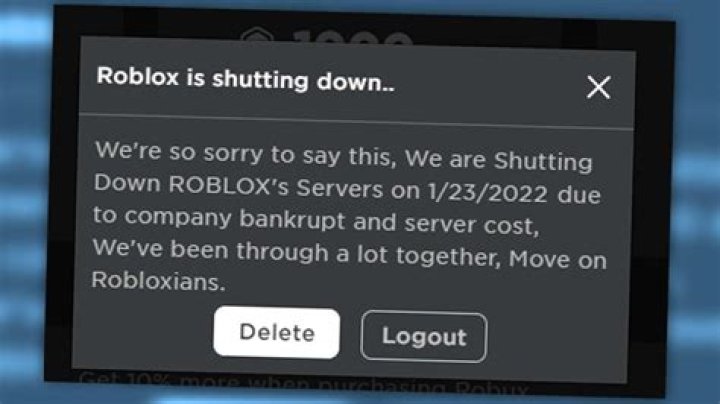The image size is (720, 404).
Task: Click the 'Move on' words in the message
Action: (x=558, y=259)
